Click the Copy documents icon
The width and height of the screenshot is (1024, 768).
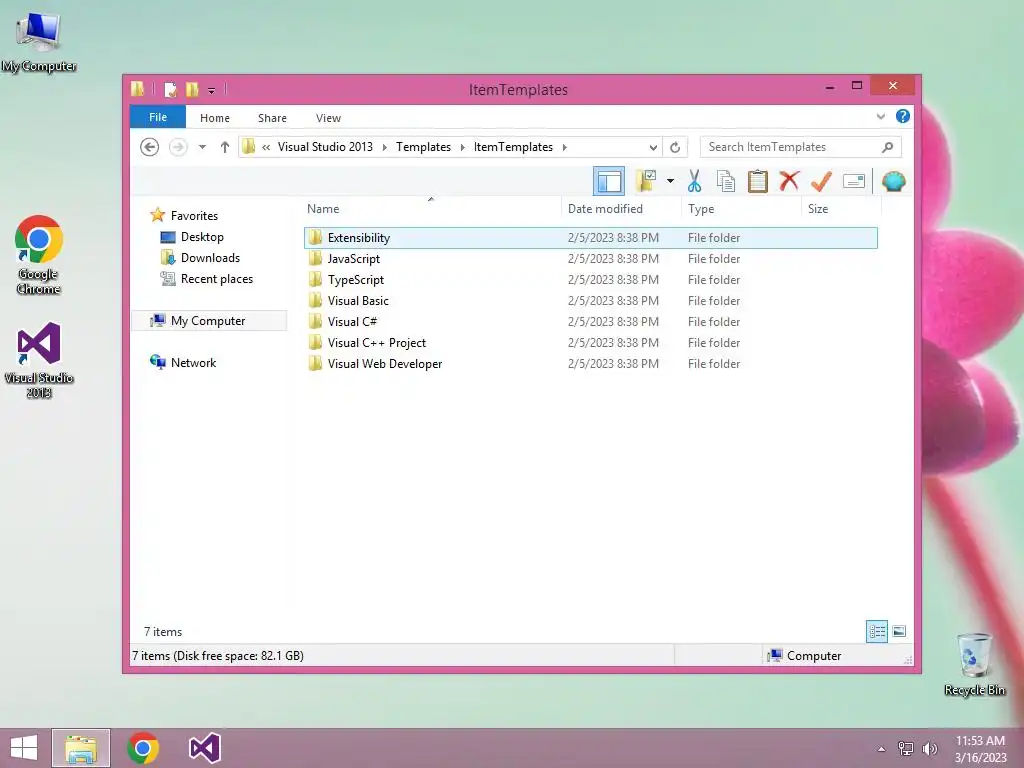[726, 181]
